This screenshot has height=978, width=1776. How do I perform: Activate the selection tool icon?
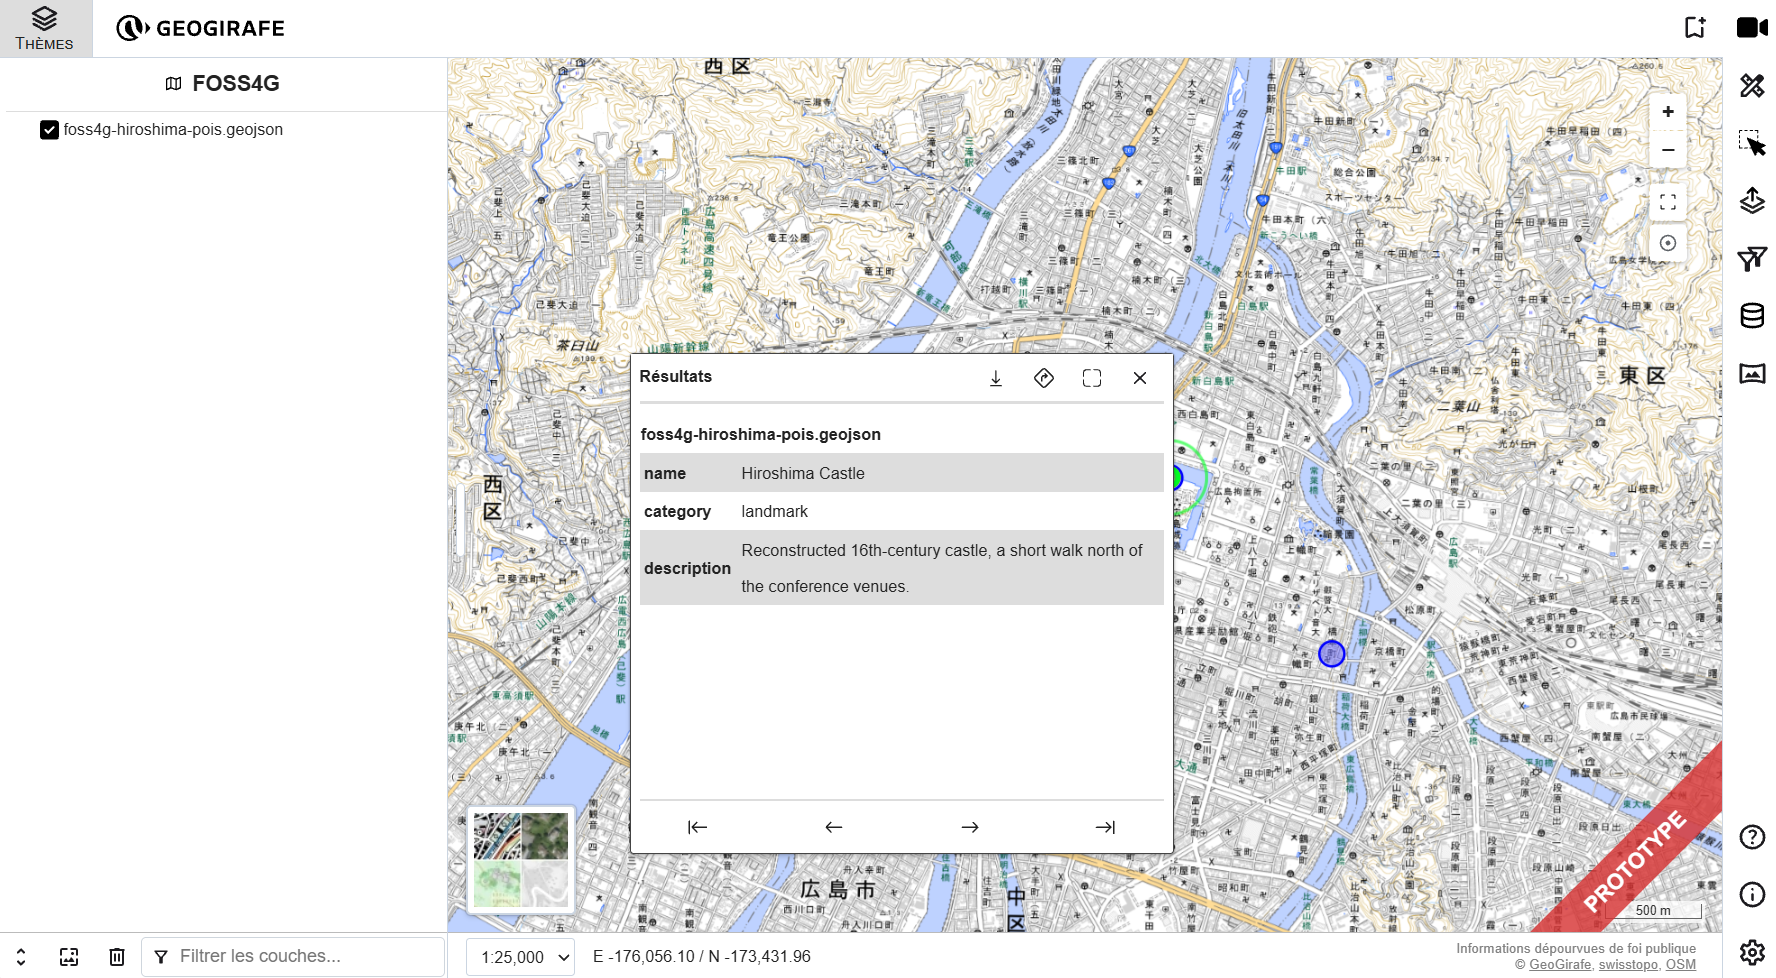1752,143
